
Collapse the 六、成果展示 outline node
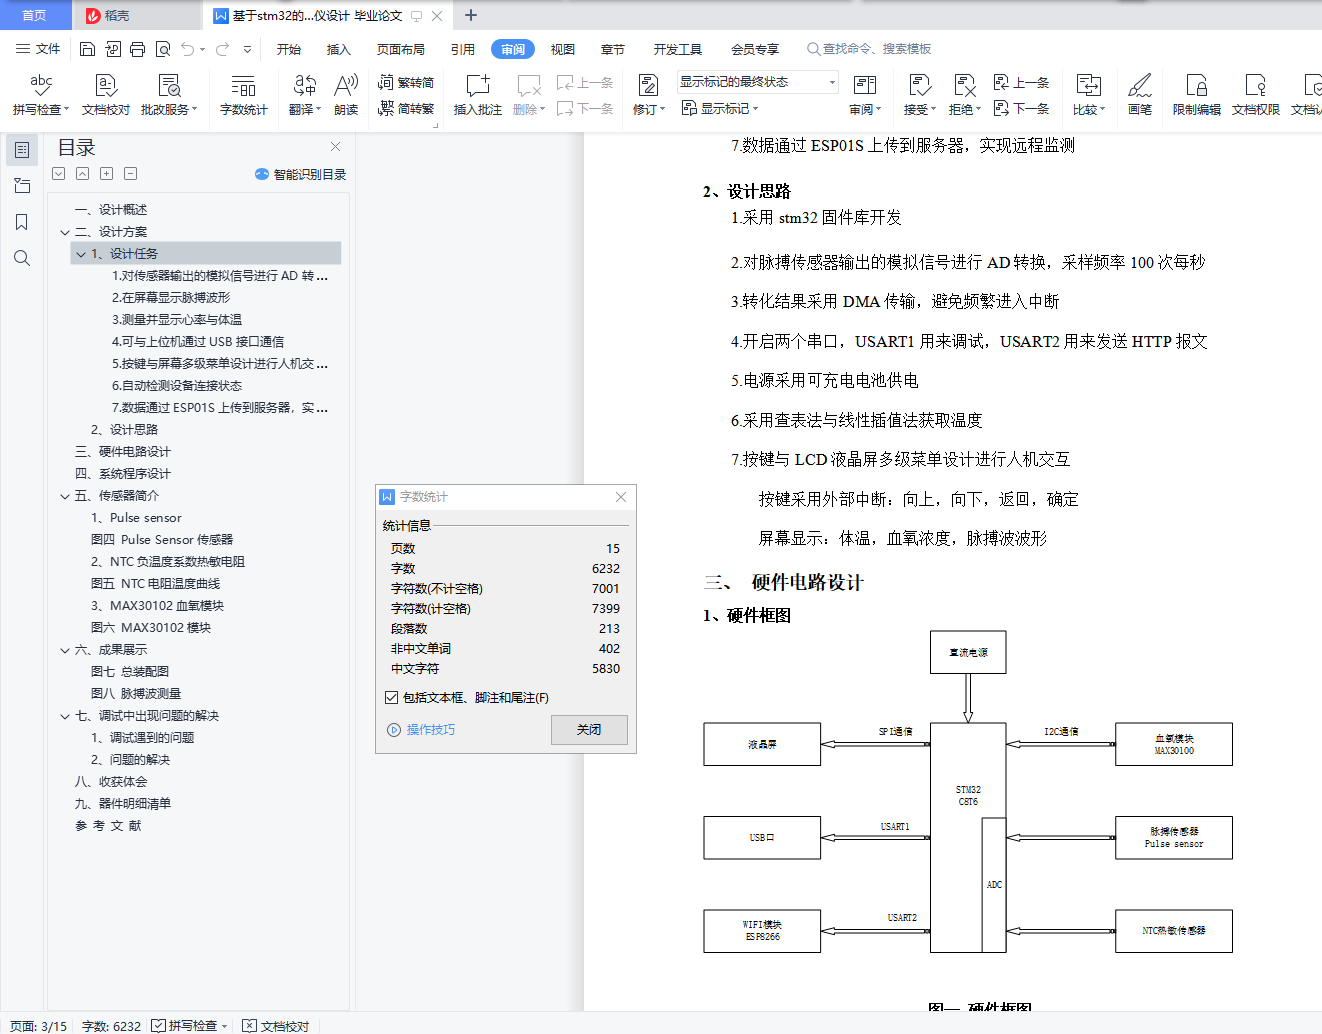65,650
